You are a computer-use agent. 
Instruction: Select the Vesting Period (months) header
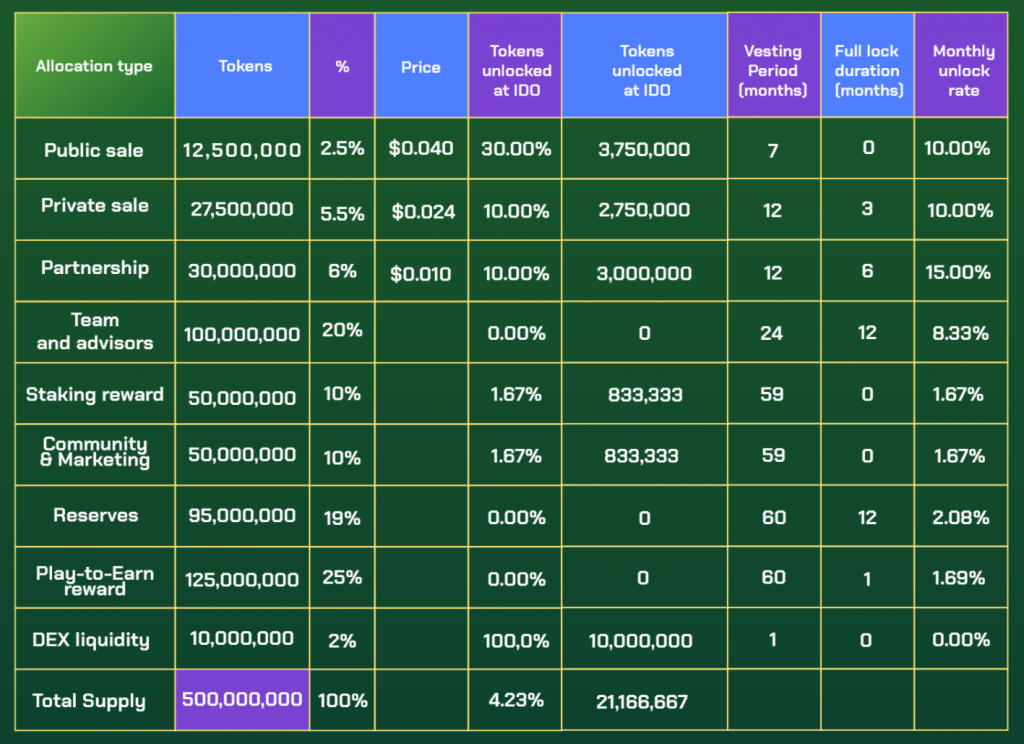point(772,71)
